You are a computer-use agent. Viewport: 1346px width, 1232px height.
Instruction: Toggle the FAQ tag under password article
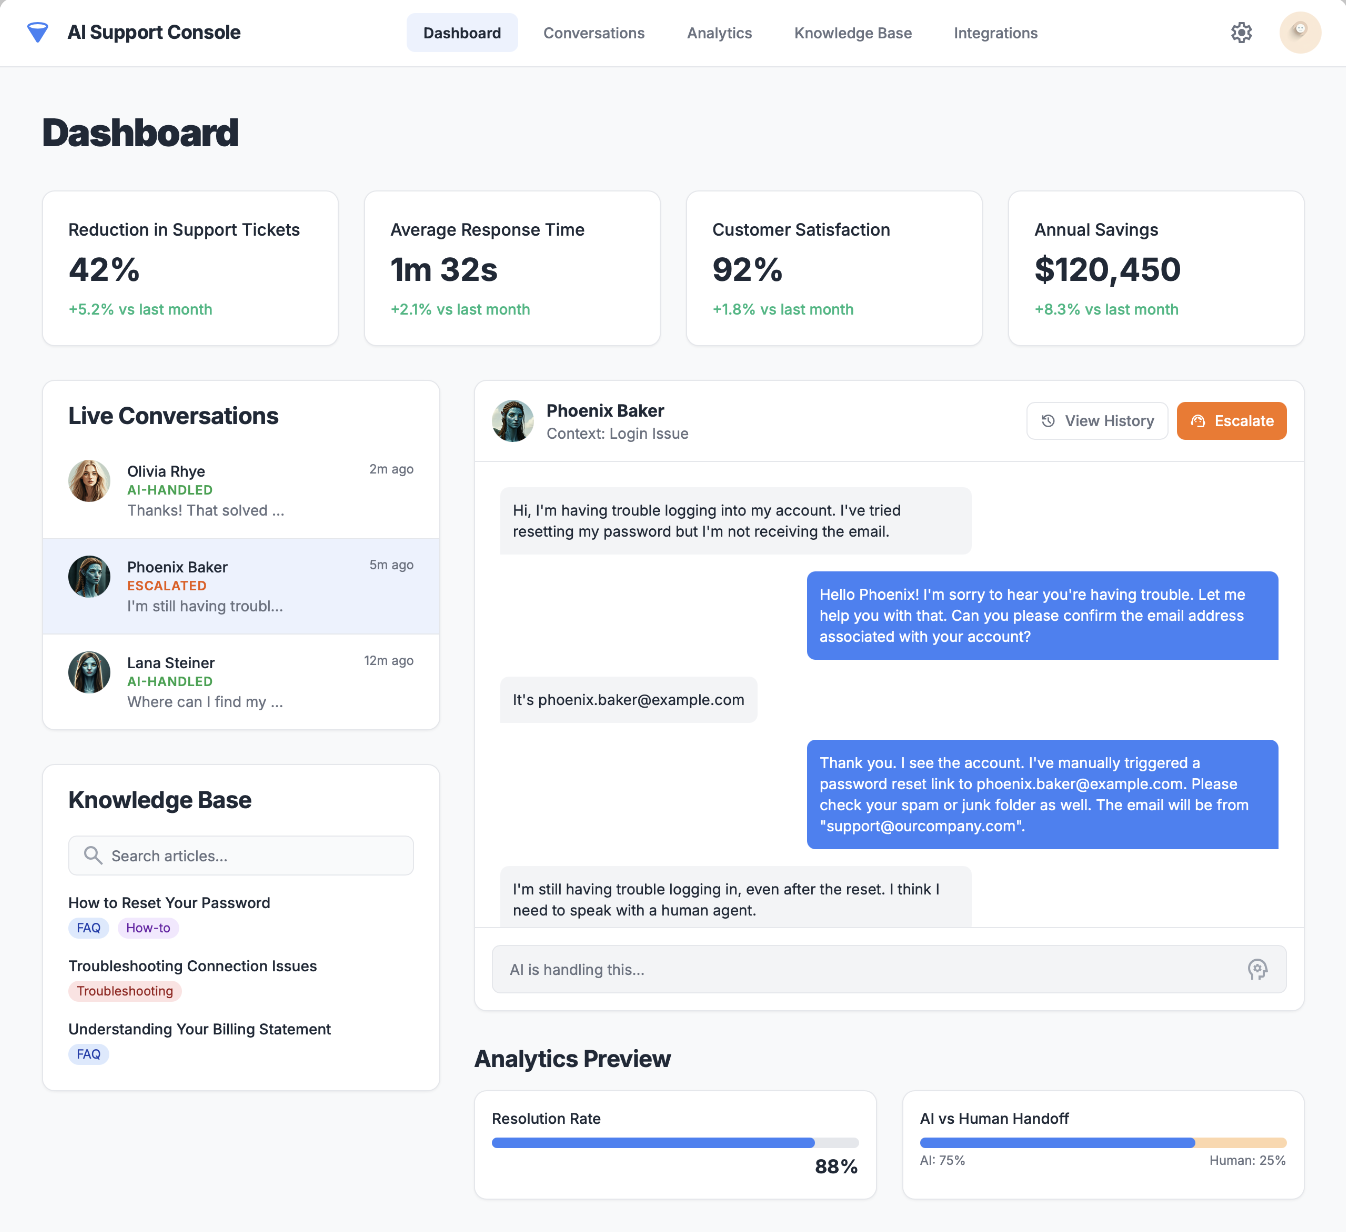click(88, 928)
